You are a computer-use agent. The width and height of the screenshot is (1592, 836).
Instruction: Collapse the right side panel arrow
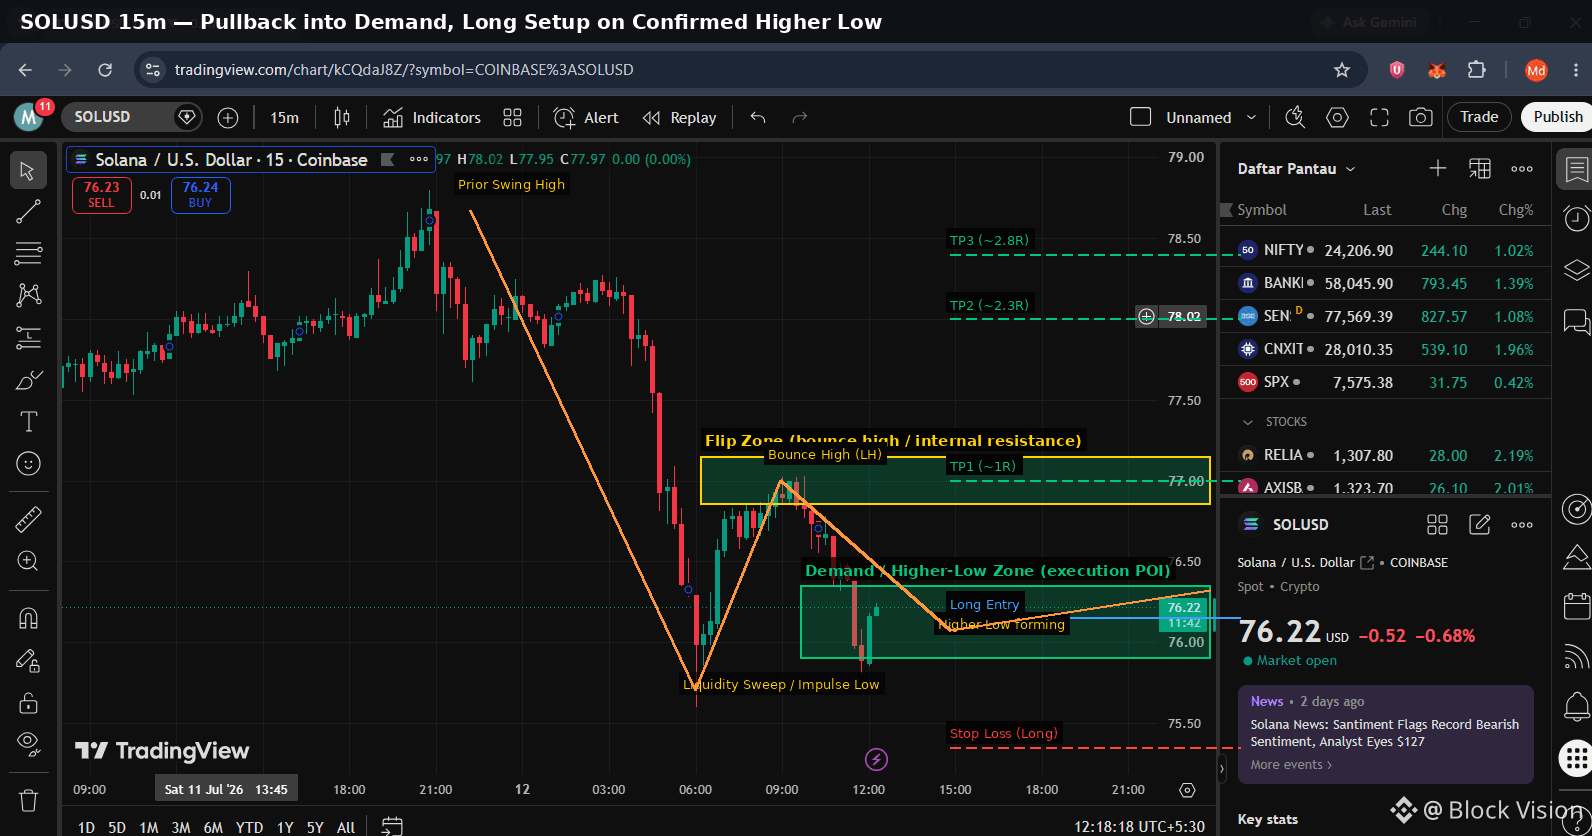[x=1221, y=769]
